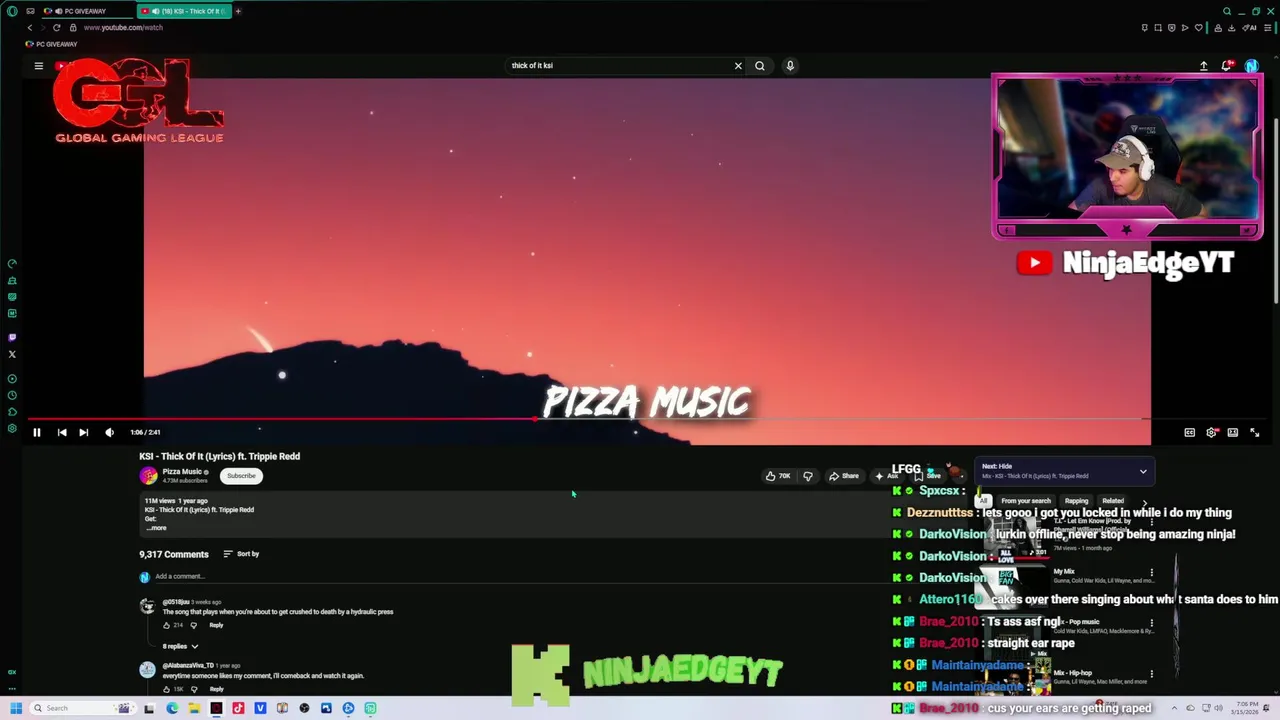This screenshot has height=720, width=1280.
Task: Open options for Mix - Hip-hop suggestion
Action: click(1151, 674)
